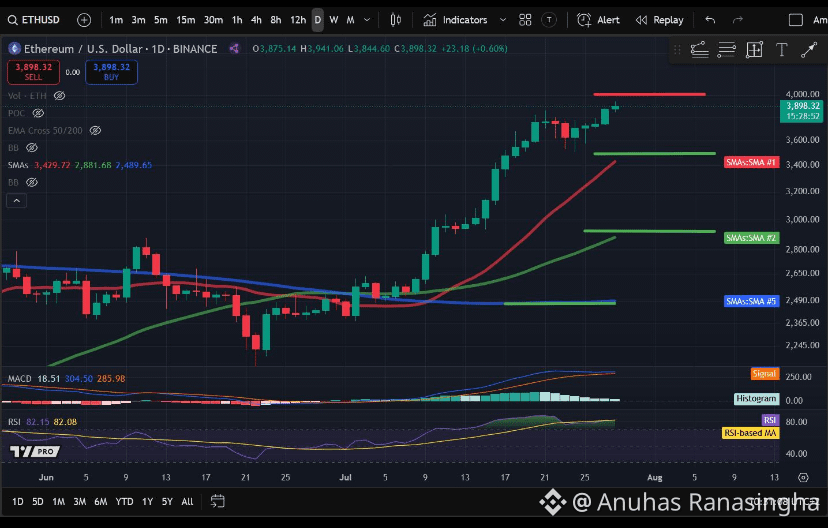Click the BUY 3,898.32 button
This screenshot has height=528, width=828.
tap(111, 72)
